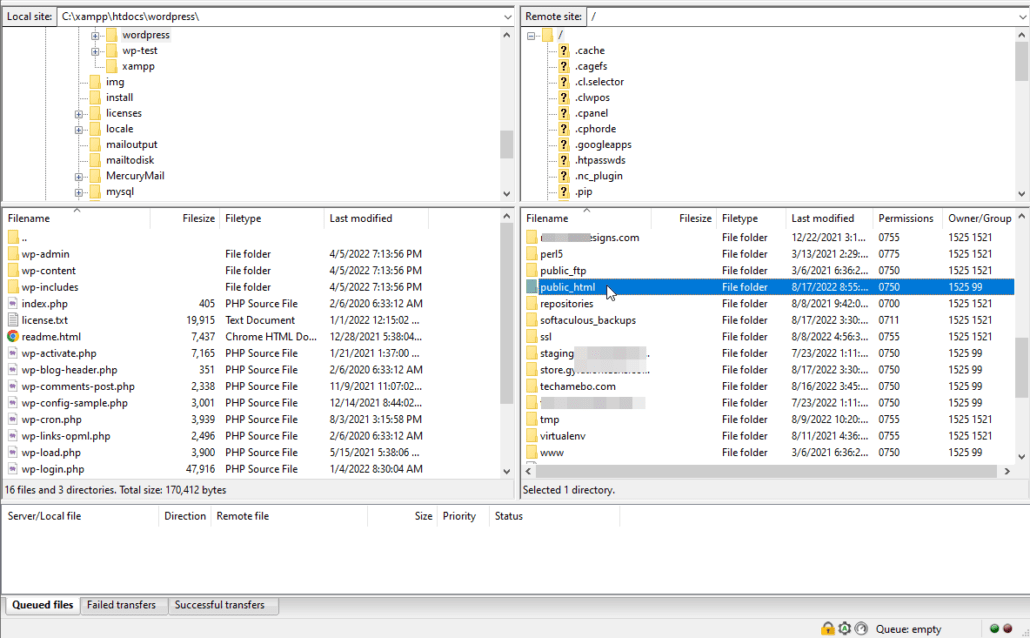Select the readme.html Chrome file icon
Viewport: 1030px width, 638px height.
pos(12,336)
